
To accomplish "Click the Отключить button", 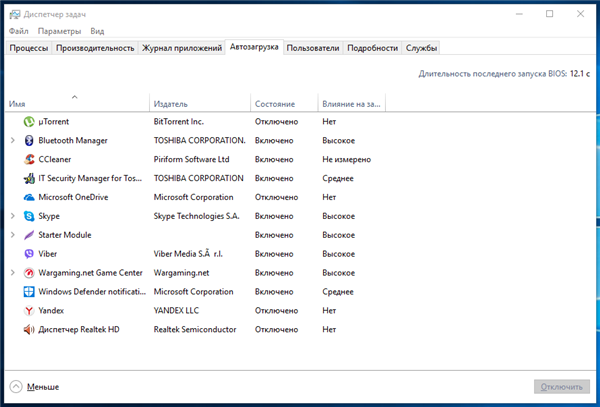I will coord(561,387).
